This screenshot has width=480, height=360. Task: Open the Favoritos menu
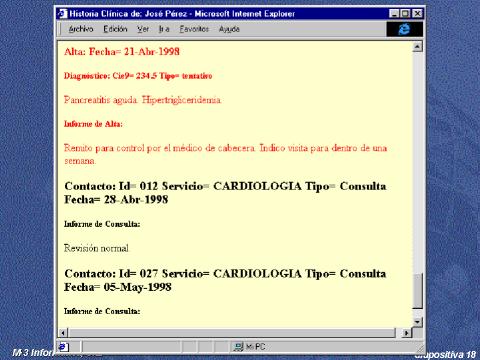[194, 29]
